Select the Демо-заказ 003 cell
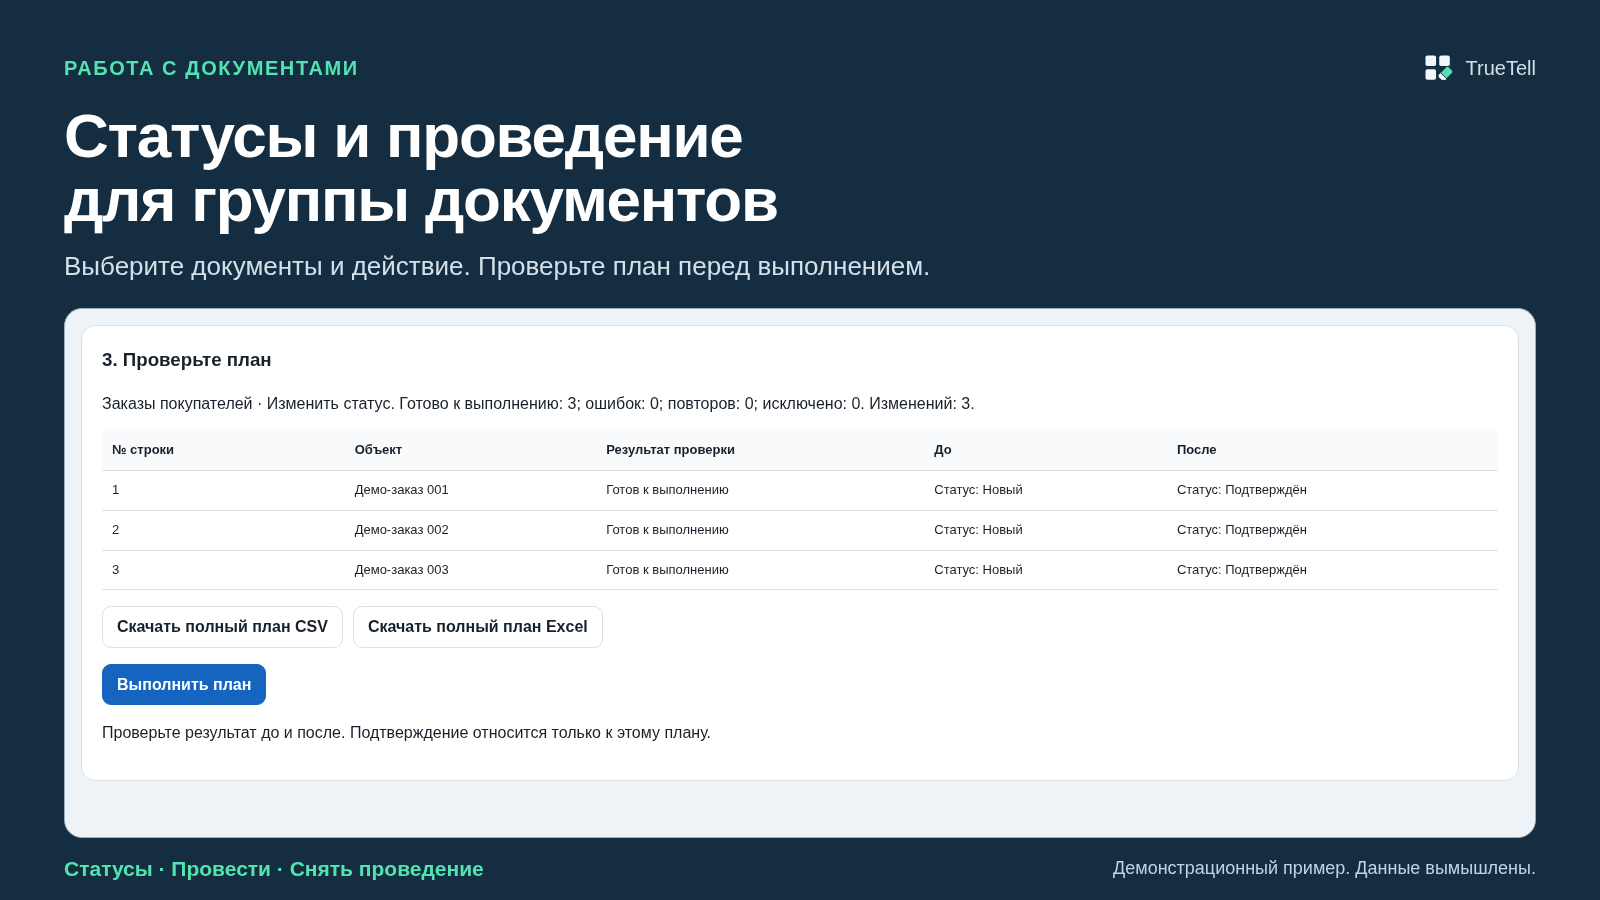Viewport: 1600px width, 900px height. 402,570
